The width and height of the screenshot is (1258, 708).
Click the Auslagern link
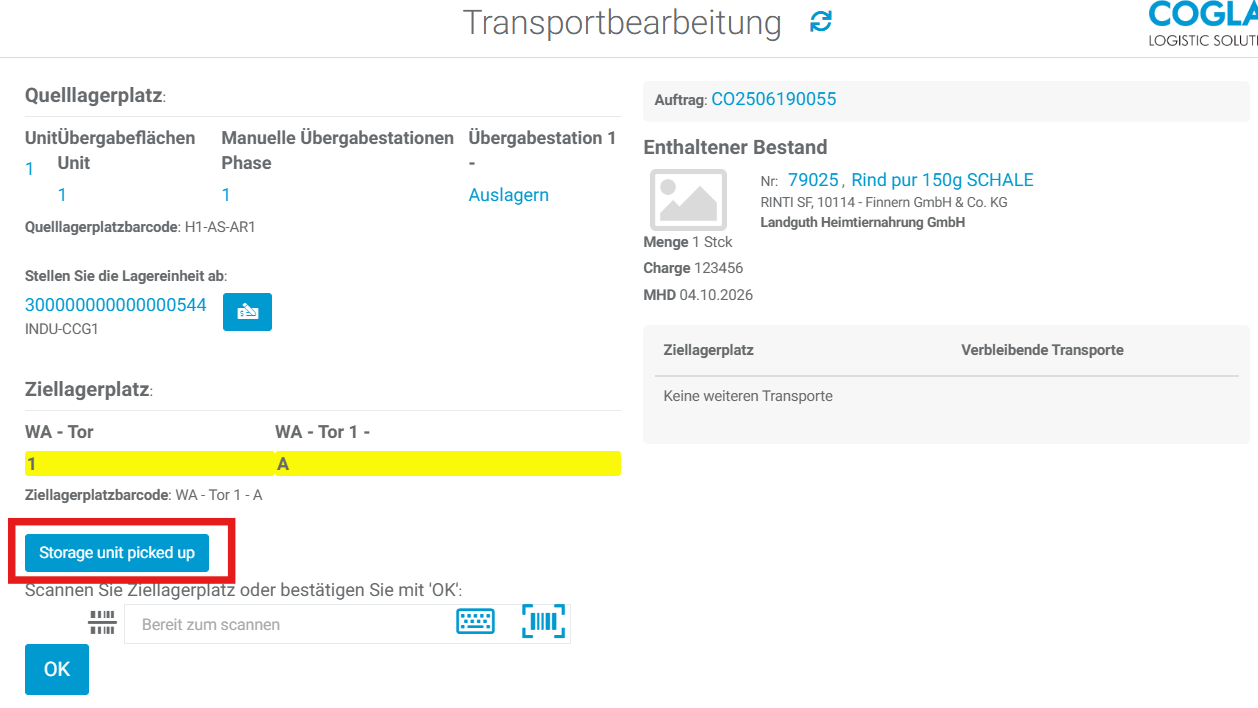[x=508, y=195]
